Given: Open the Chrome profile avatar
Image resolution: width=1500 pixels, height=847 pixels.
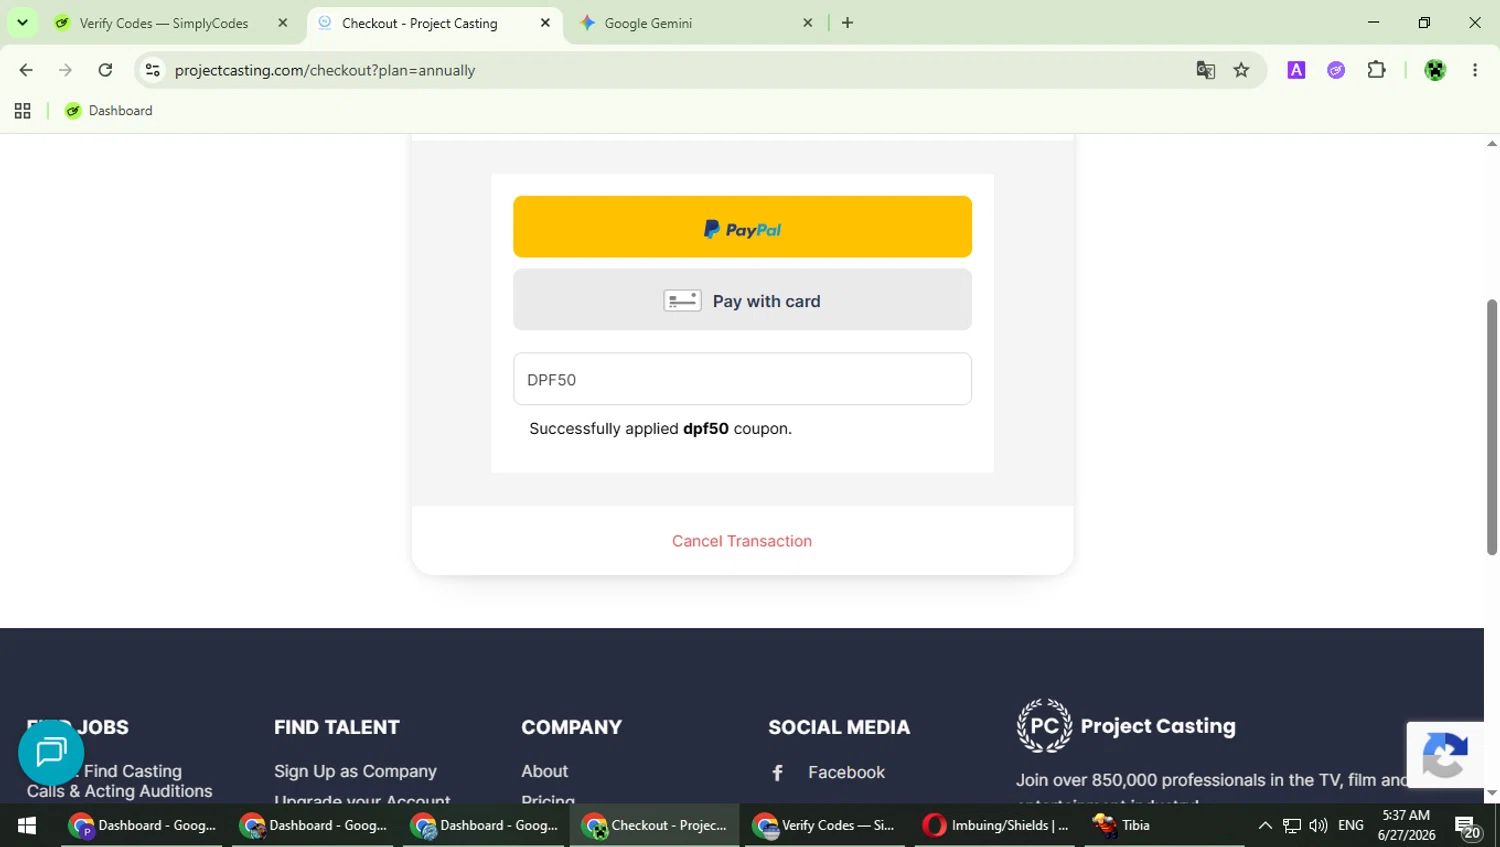Looking at the screenshot, I should click(1435, 70).
